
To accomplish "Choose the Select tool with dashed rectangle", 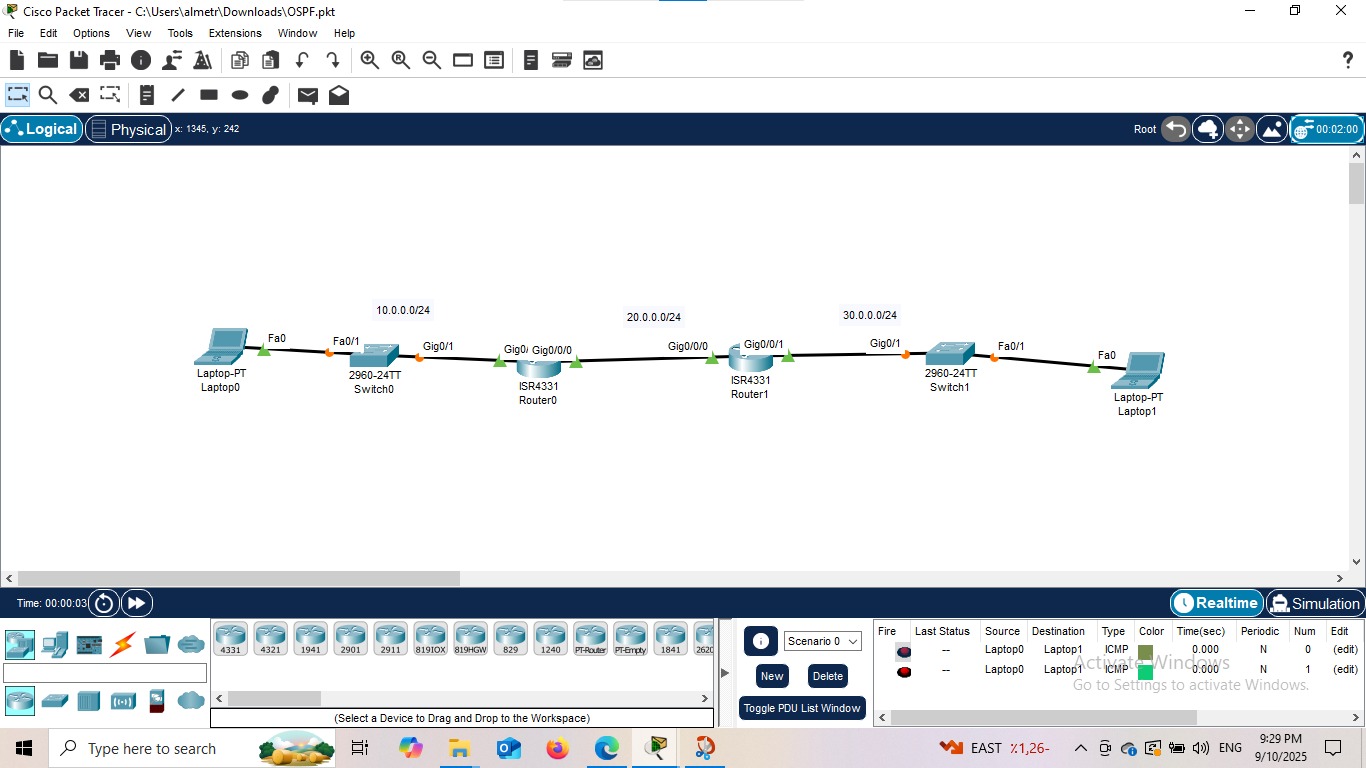I will tap(18, 95).
